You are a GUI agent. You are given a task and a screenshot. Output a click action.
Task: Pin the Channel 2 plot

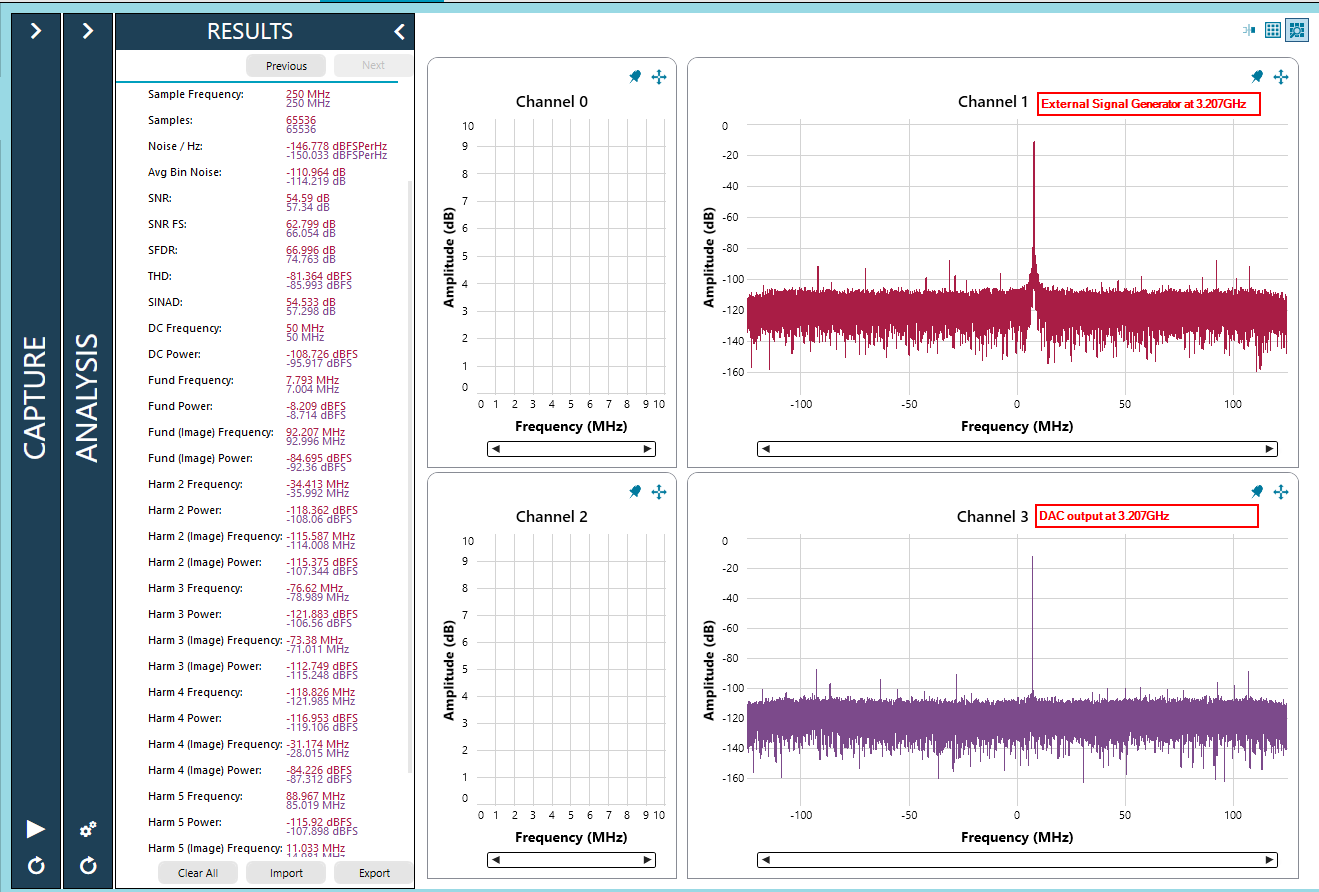[x=635, y=492]
